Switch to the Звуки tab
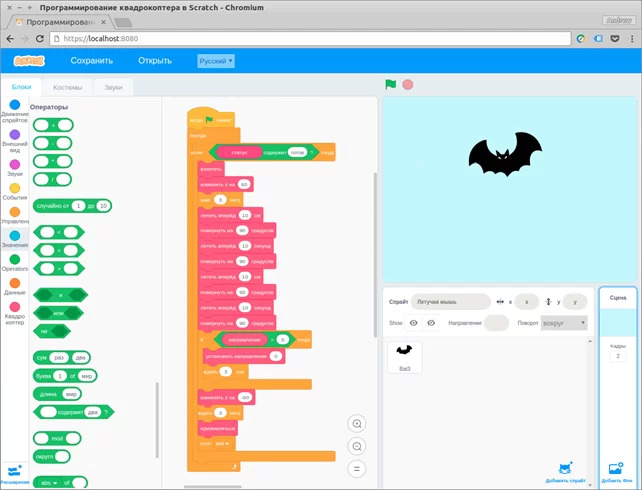Viewport: 642px width, 490px height. [x=113, y=88]
